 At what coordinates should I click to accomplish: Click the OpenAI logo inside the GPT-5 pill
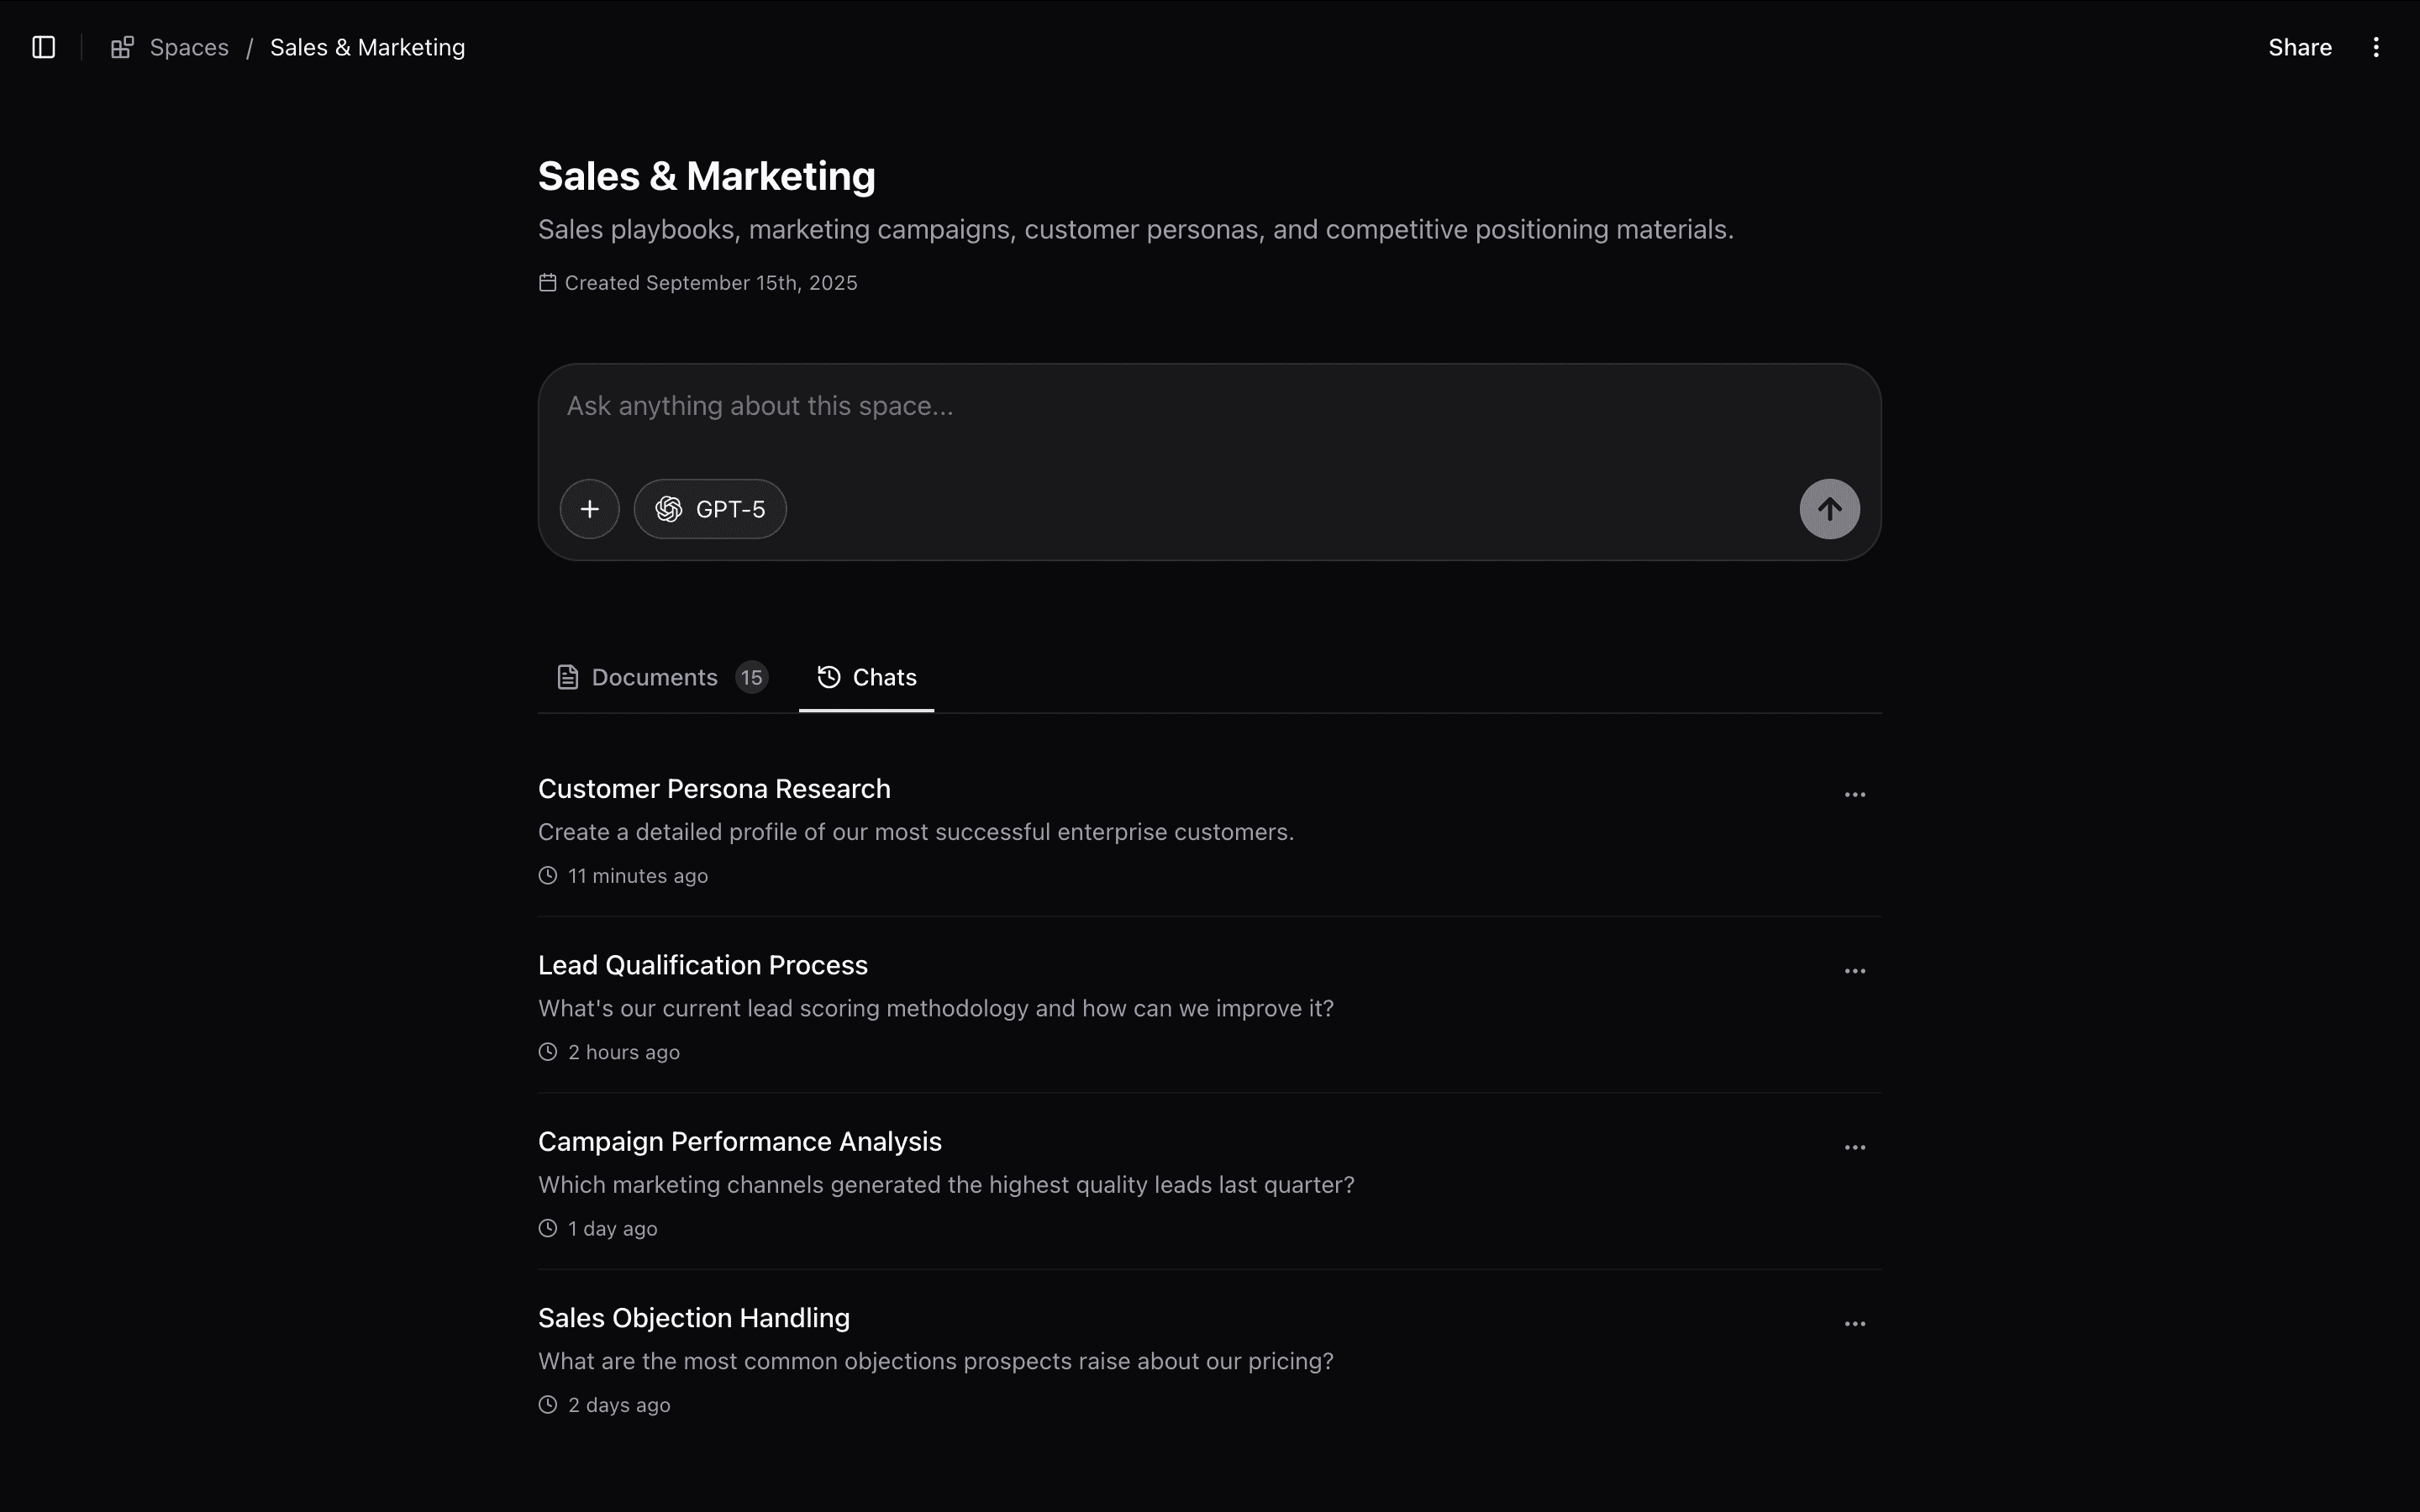(670, 508)
